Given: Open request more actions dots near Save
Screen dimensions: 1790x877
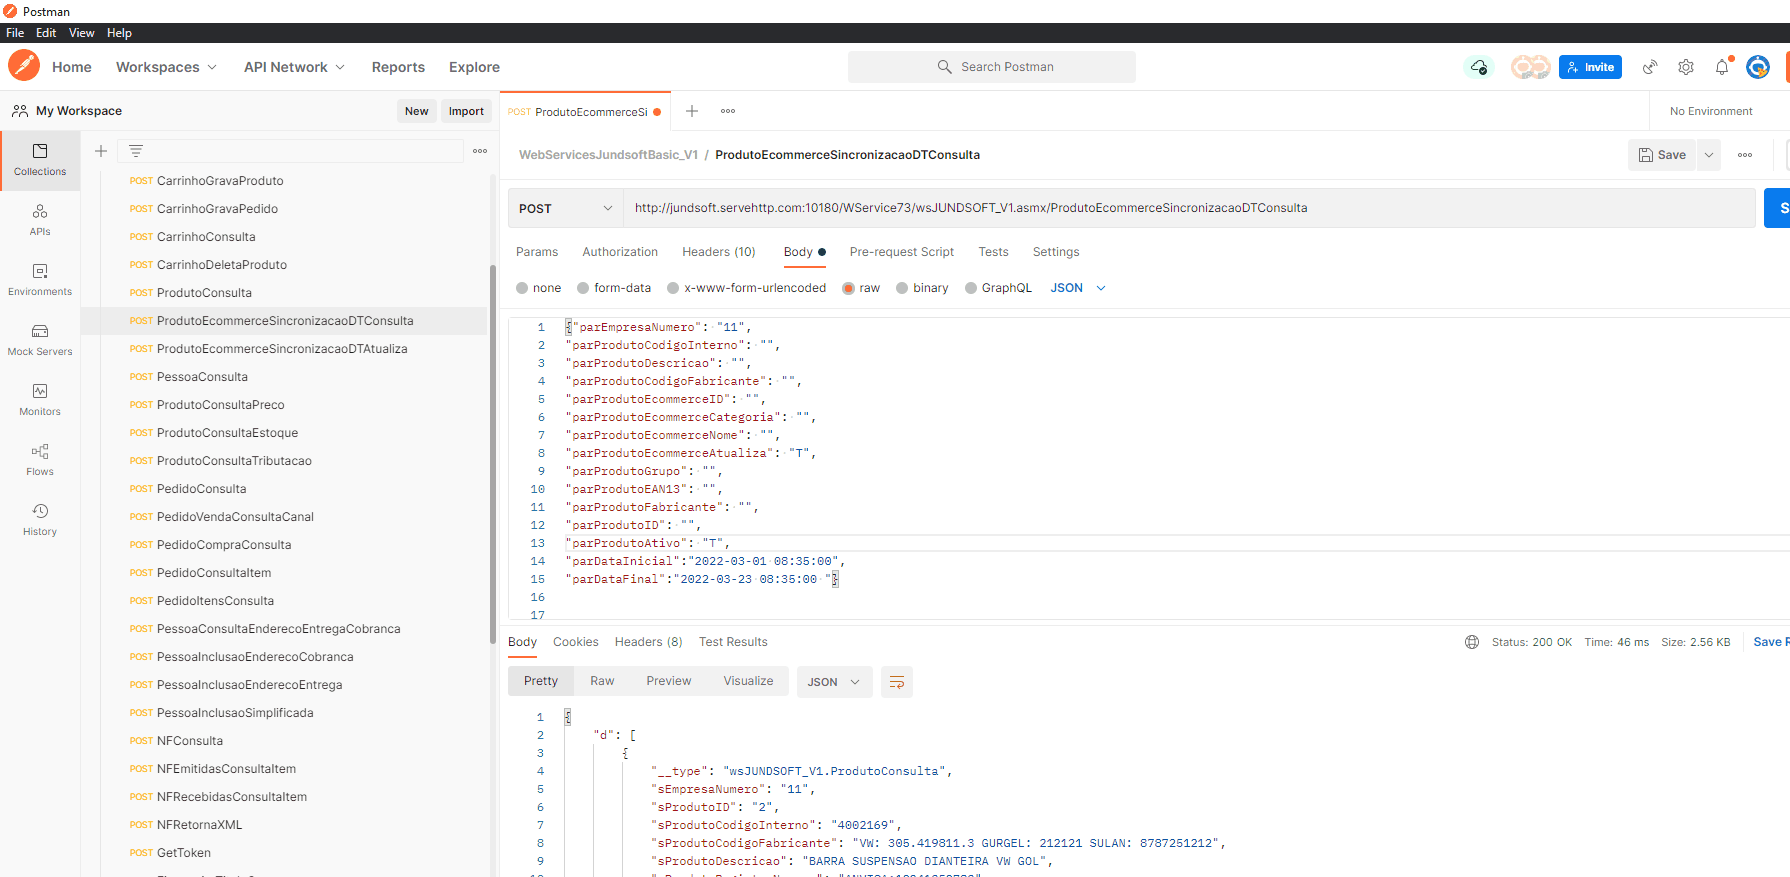Looking at the screenshot, I should pyautogui.click(x=1745, y=155).
